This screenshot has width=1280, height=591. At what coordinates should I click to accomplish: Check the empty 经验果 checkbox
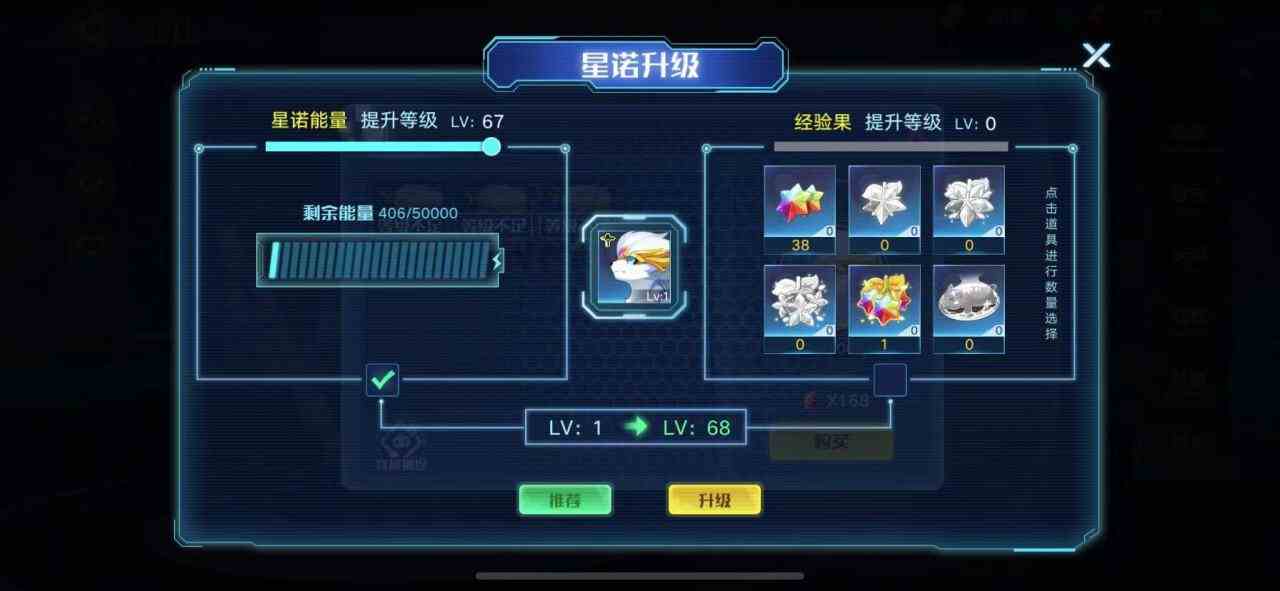point(890,380)
